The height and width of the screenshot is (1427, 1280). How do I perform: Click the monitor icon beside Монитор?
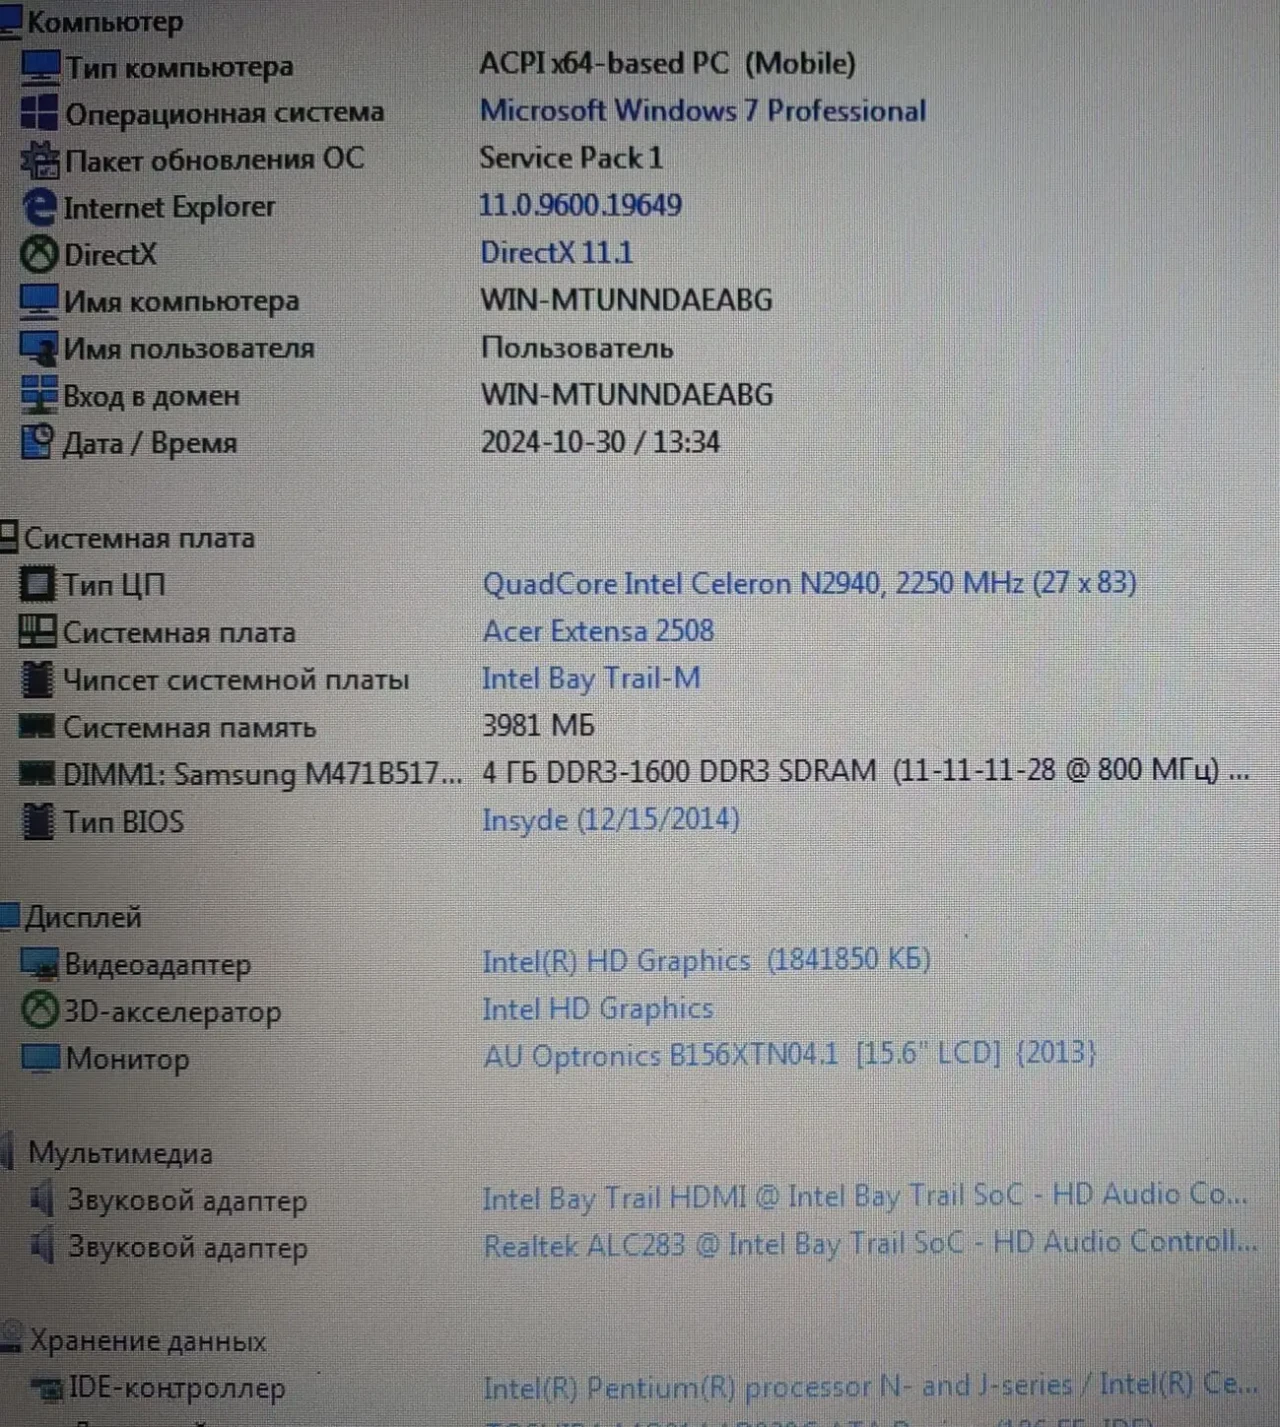pyautogui.click(x=38, y=1058)
